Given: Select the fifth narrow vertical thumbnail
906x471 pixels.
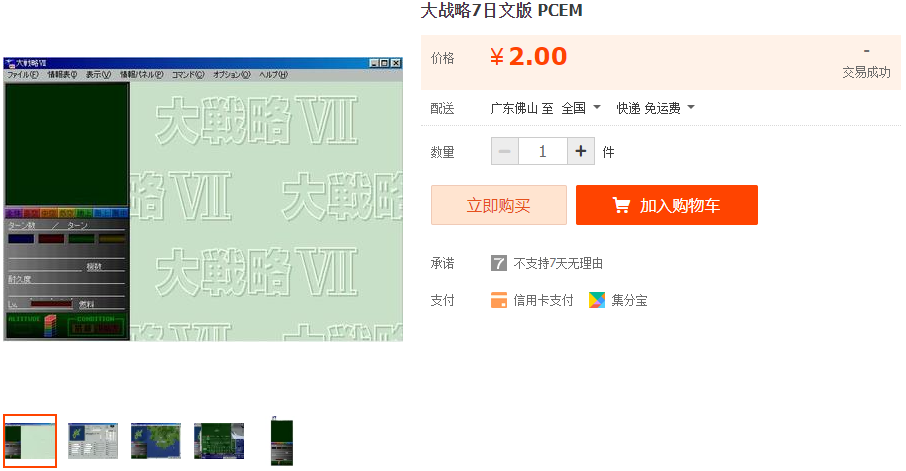Looking at the screenshot, I should click(283, 441).
